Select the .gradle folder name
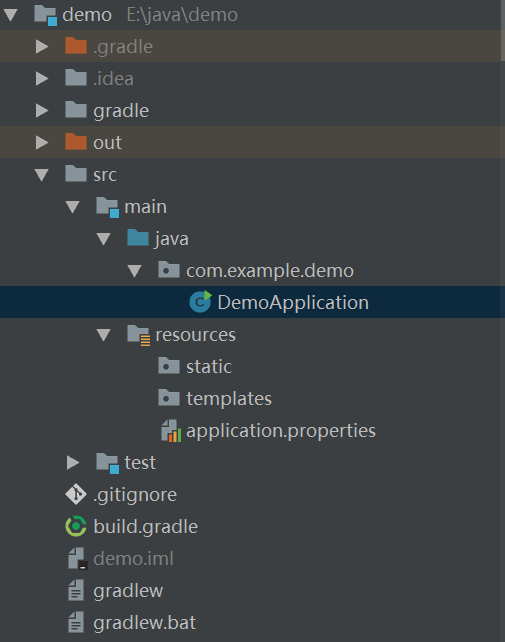The height and width of the screenshot is (642, 505). click(123, 47)
